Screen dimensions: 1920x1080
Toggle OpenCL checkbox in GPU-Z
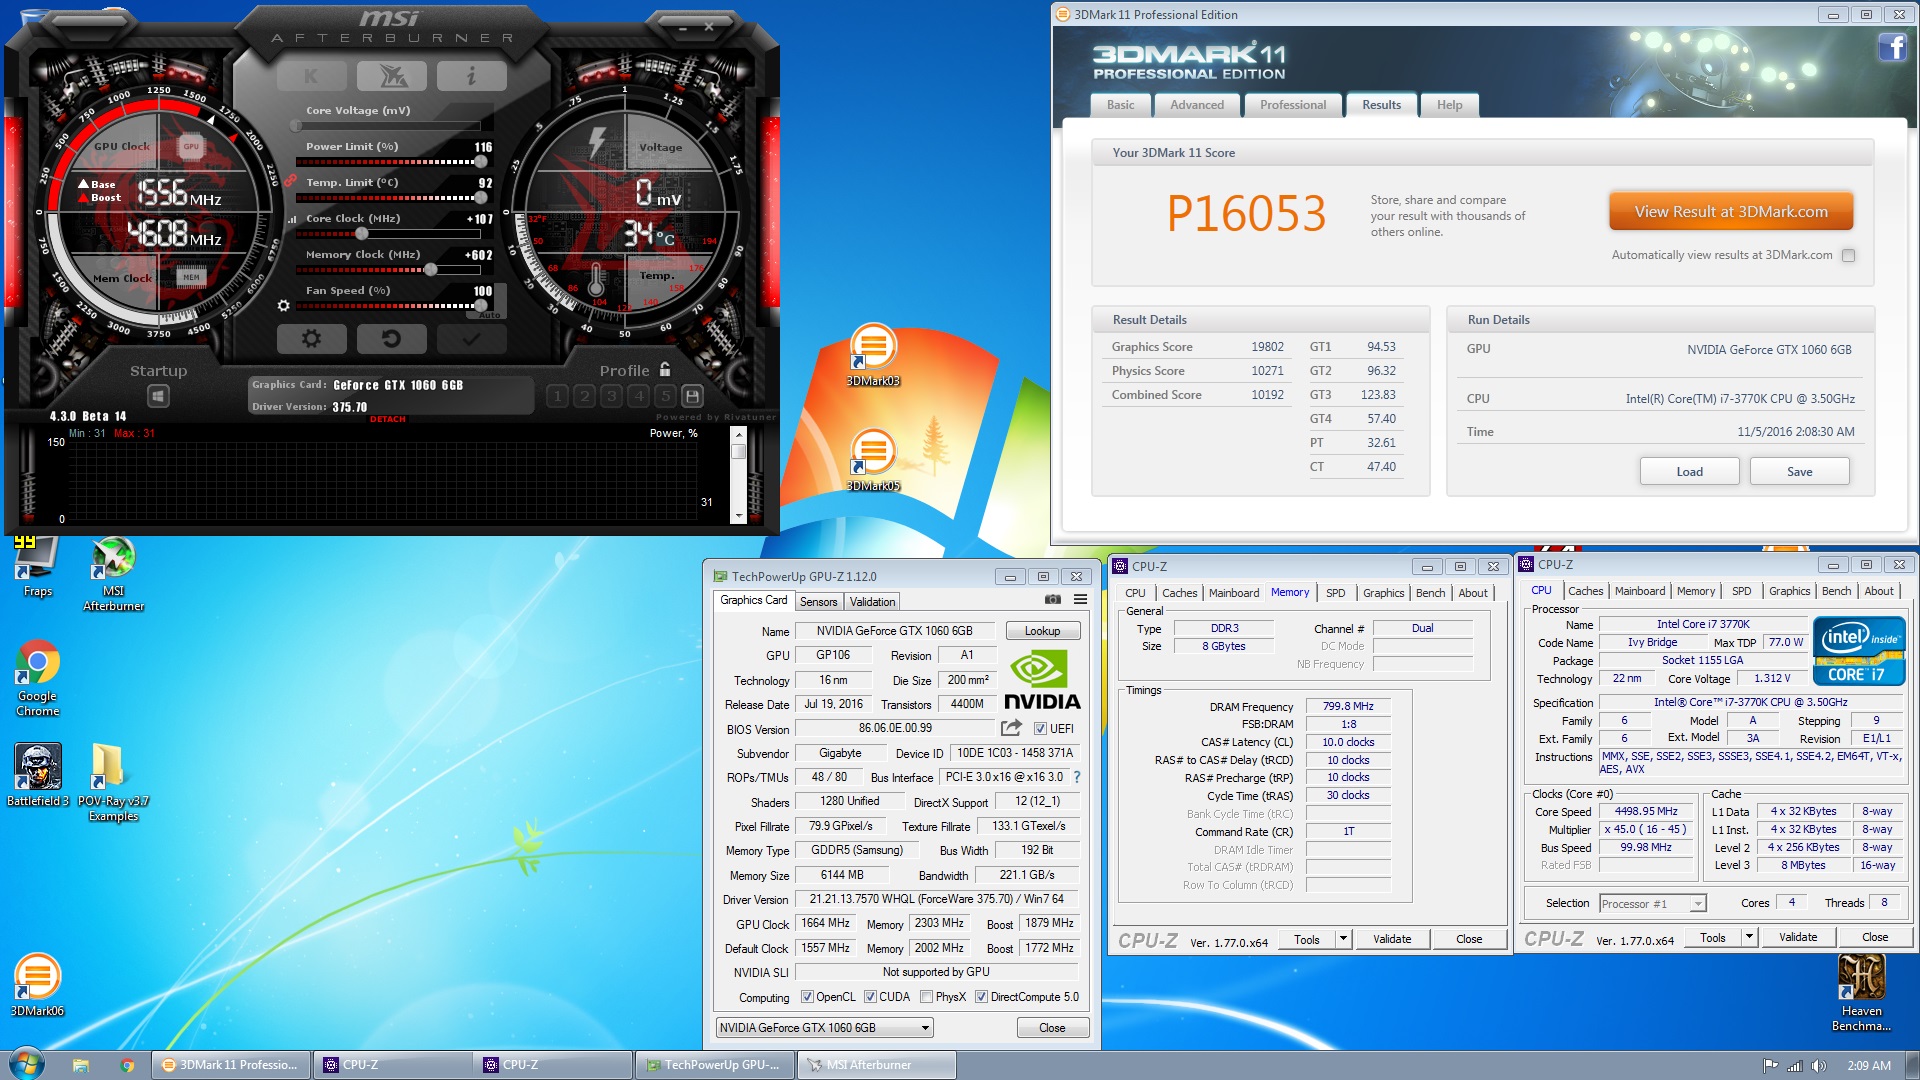(807, 997)
